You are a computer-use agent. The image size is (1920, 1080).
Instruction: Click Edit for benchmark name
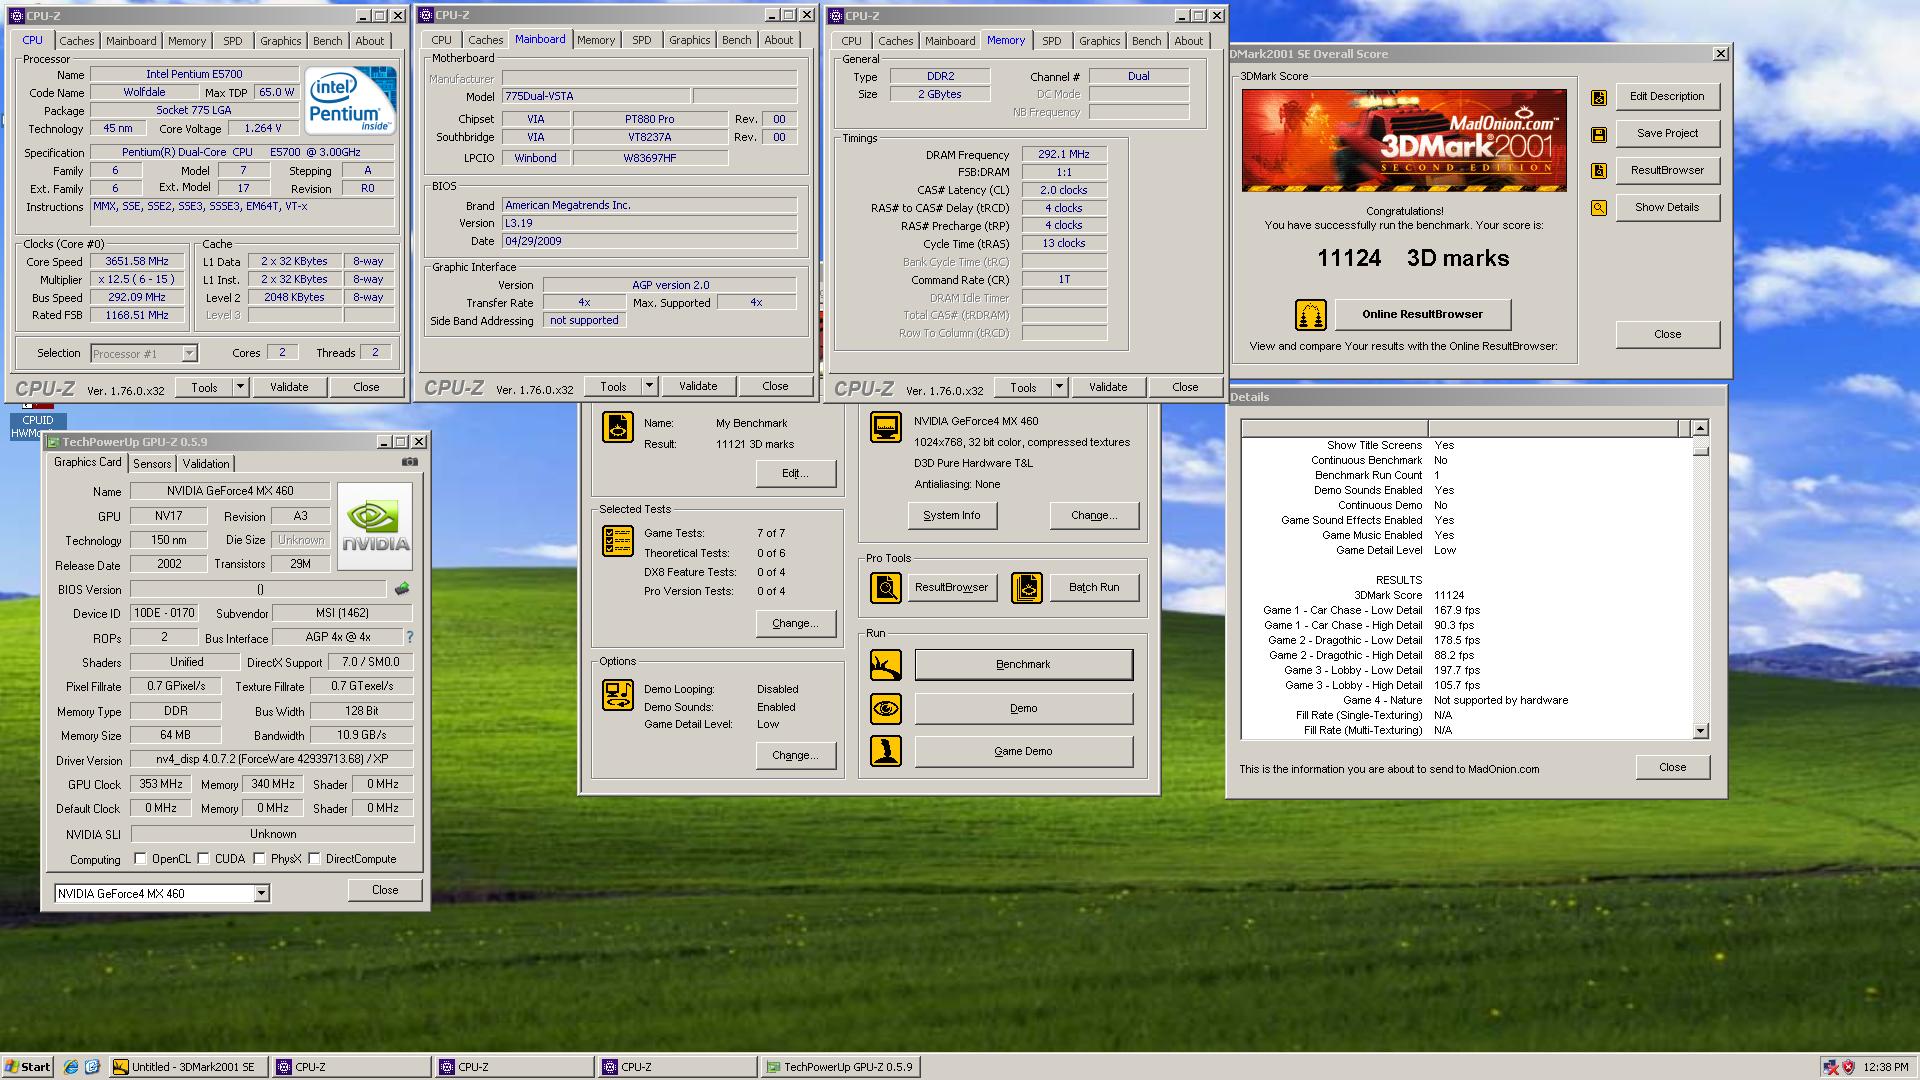795,473
